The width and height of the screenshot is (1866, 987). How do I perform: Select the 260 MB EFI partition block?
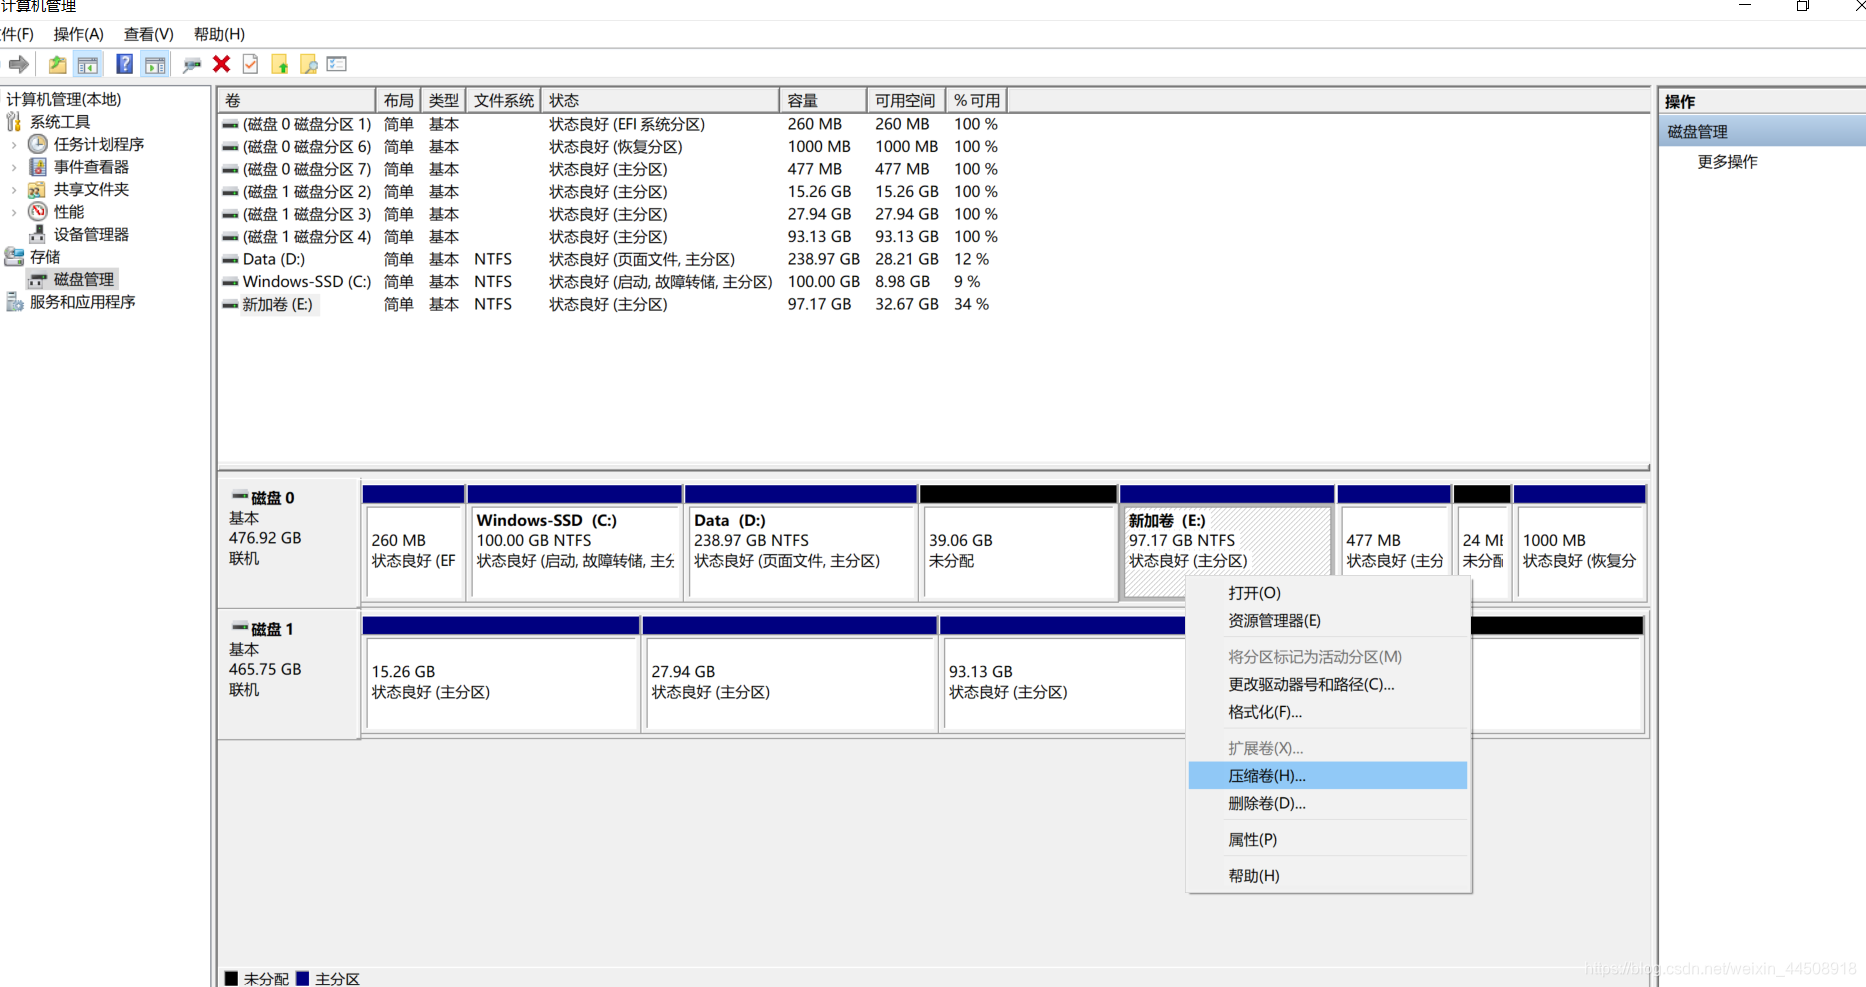point(414,543)
